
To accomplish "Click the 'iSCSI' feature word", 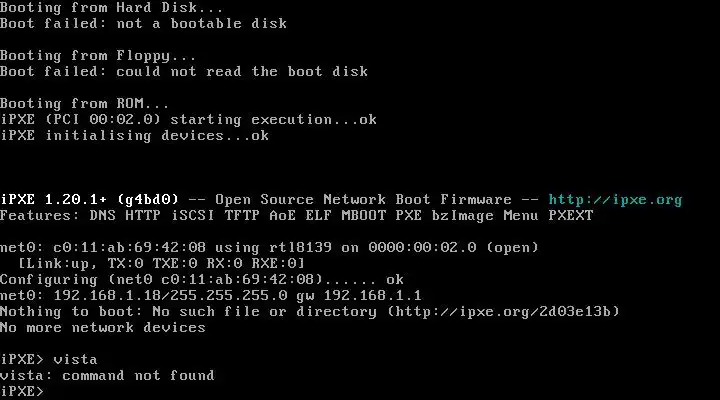I will pyautogui.click(x=192, y=216).
